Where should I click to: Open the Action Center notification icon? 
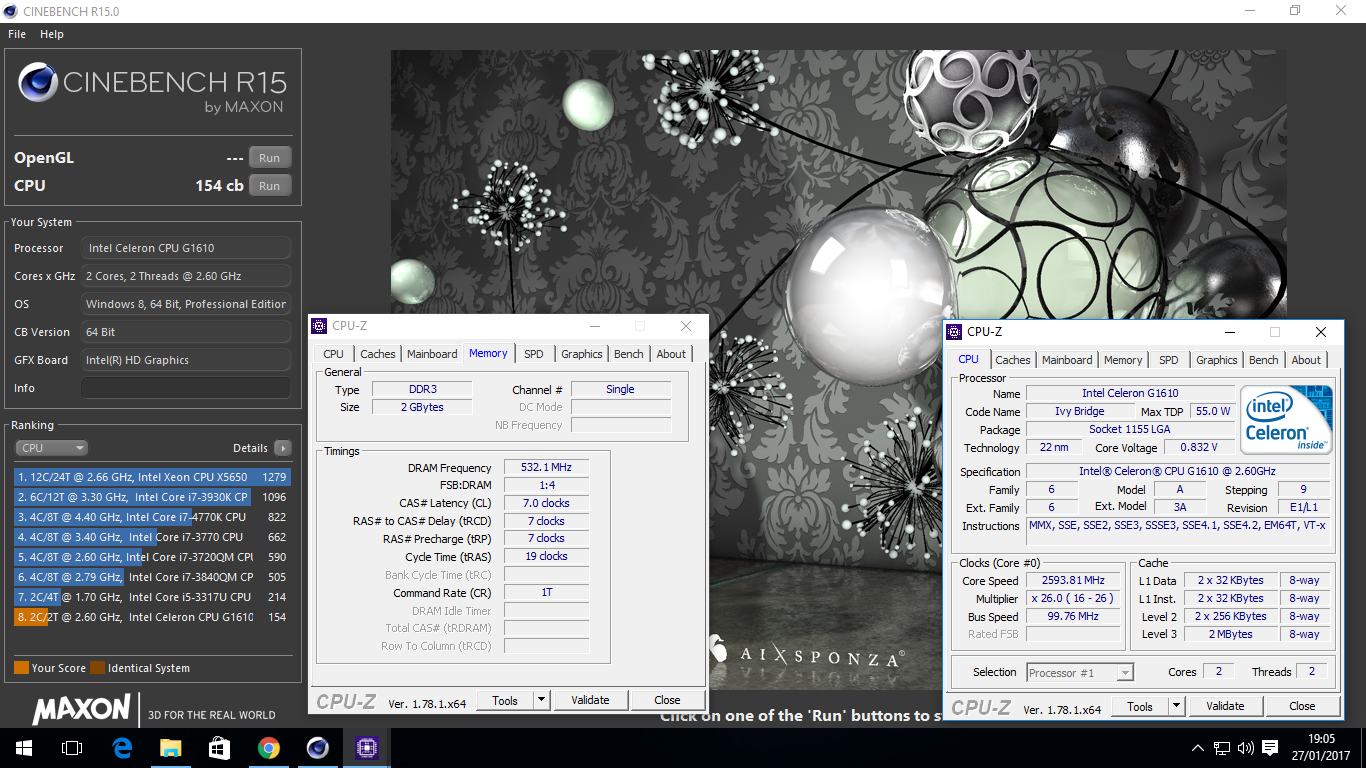(1270, 748)
